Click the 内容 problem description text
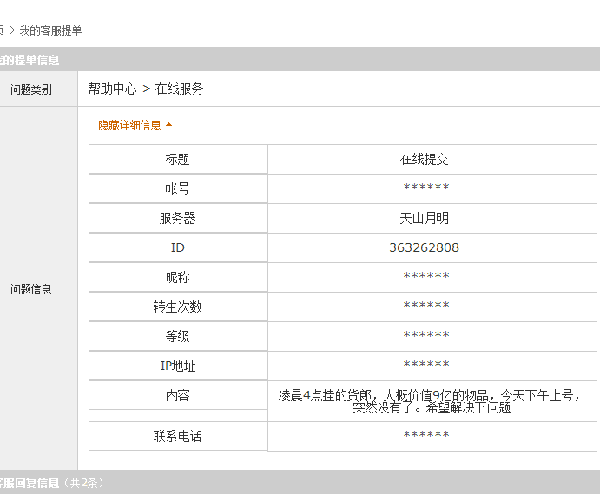 (x=428, y=401)
